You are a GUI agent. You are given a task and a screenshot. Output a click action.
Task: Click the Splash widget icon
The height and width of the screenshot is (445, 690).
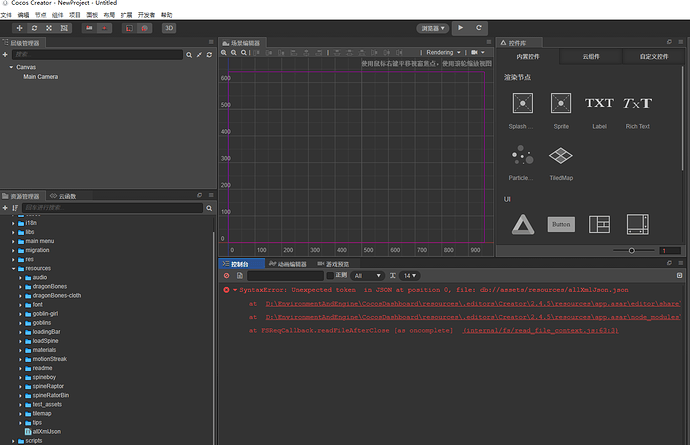(x=523, y=103)
